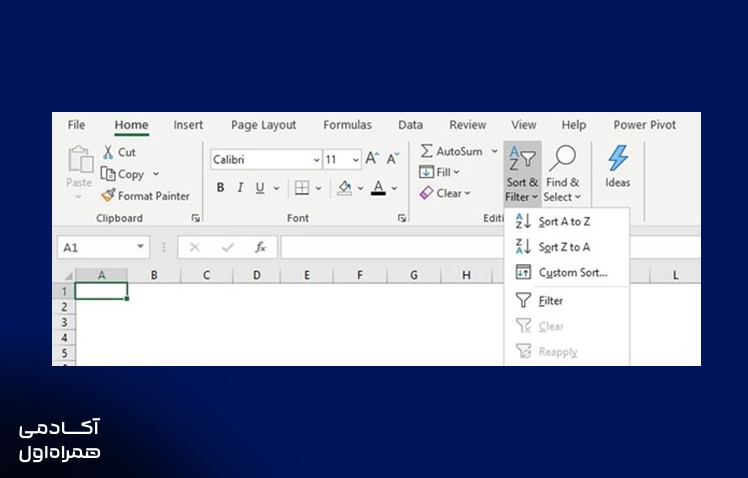Open the Power Pivot tab

[644, 125]
